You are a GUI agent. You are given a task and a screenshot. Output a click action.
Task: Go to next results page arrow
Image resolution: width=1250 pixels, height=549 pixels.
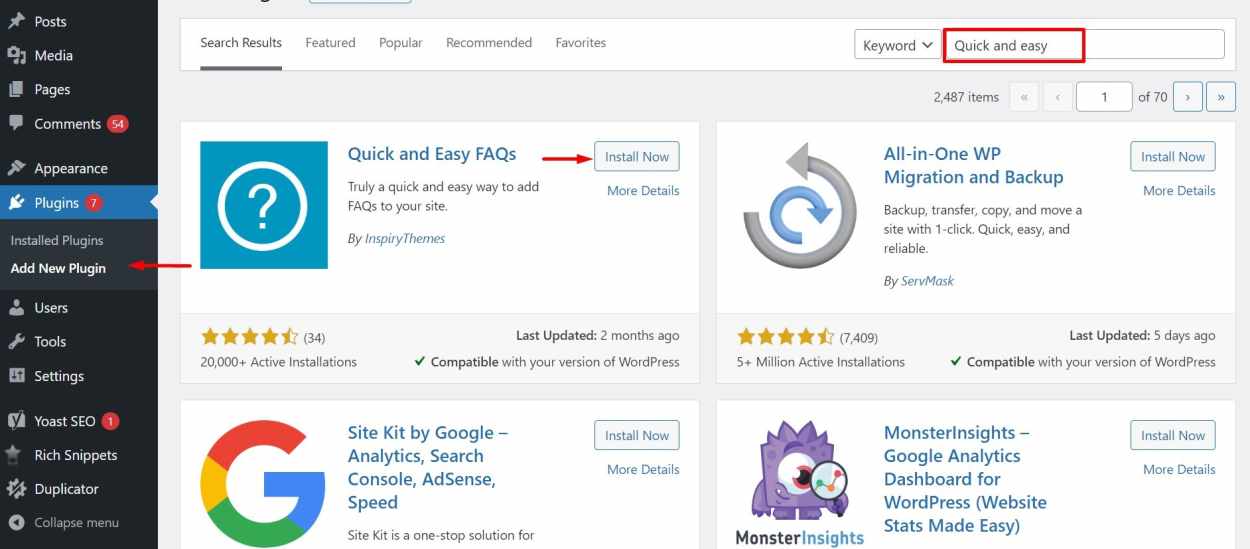1187,97
